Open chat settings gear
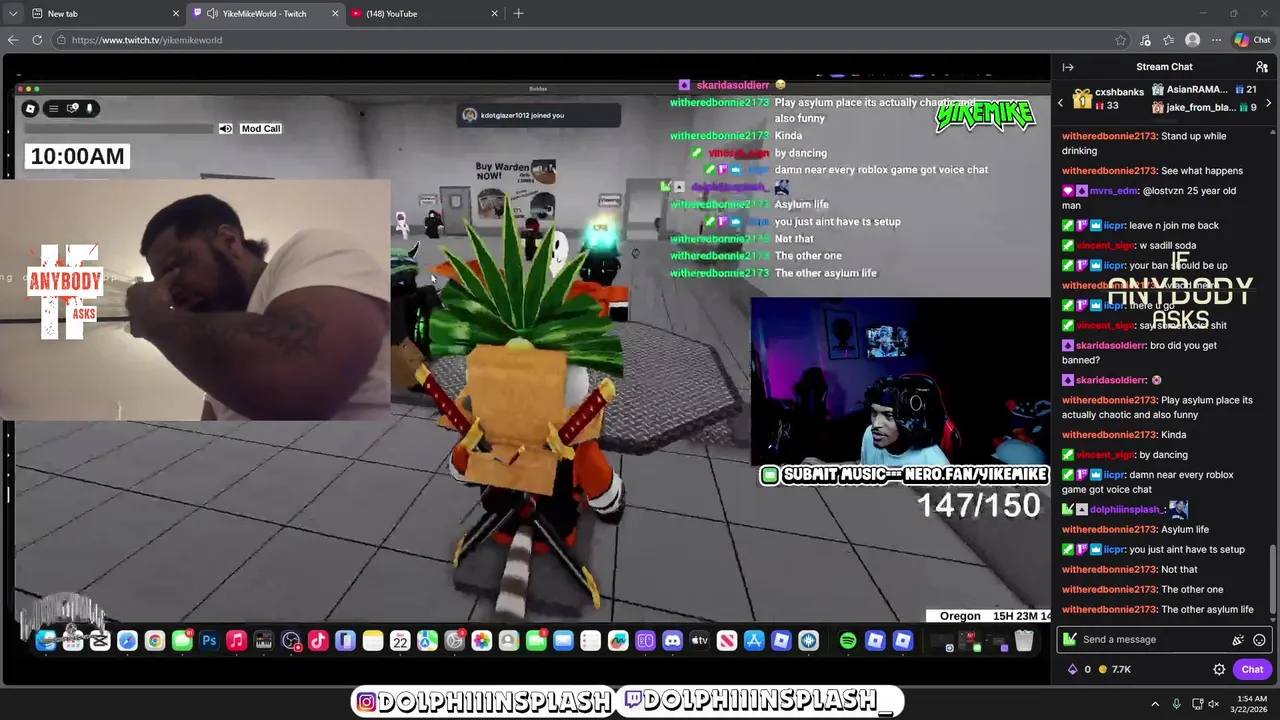This screenshot has width=1280, height=720. 1219,670
